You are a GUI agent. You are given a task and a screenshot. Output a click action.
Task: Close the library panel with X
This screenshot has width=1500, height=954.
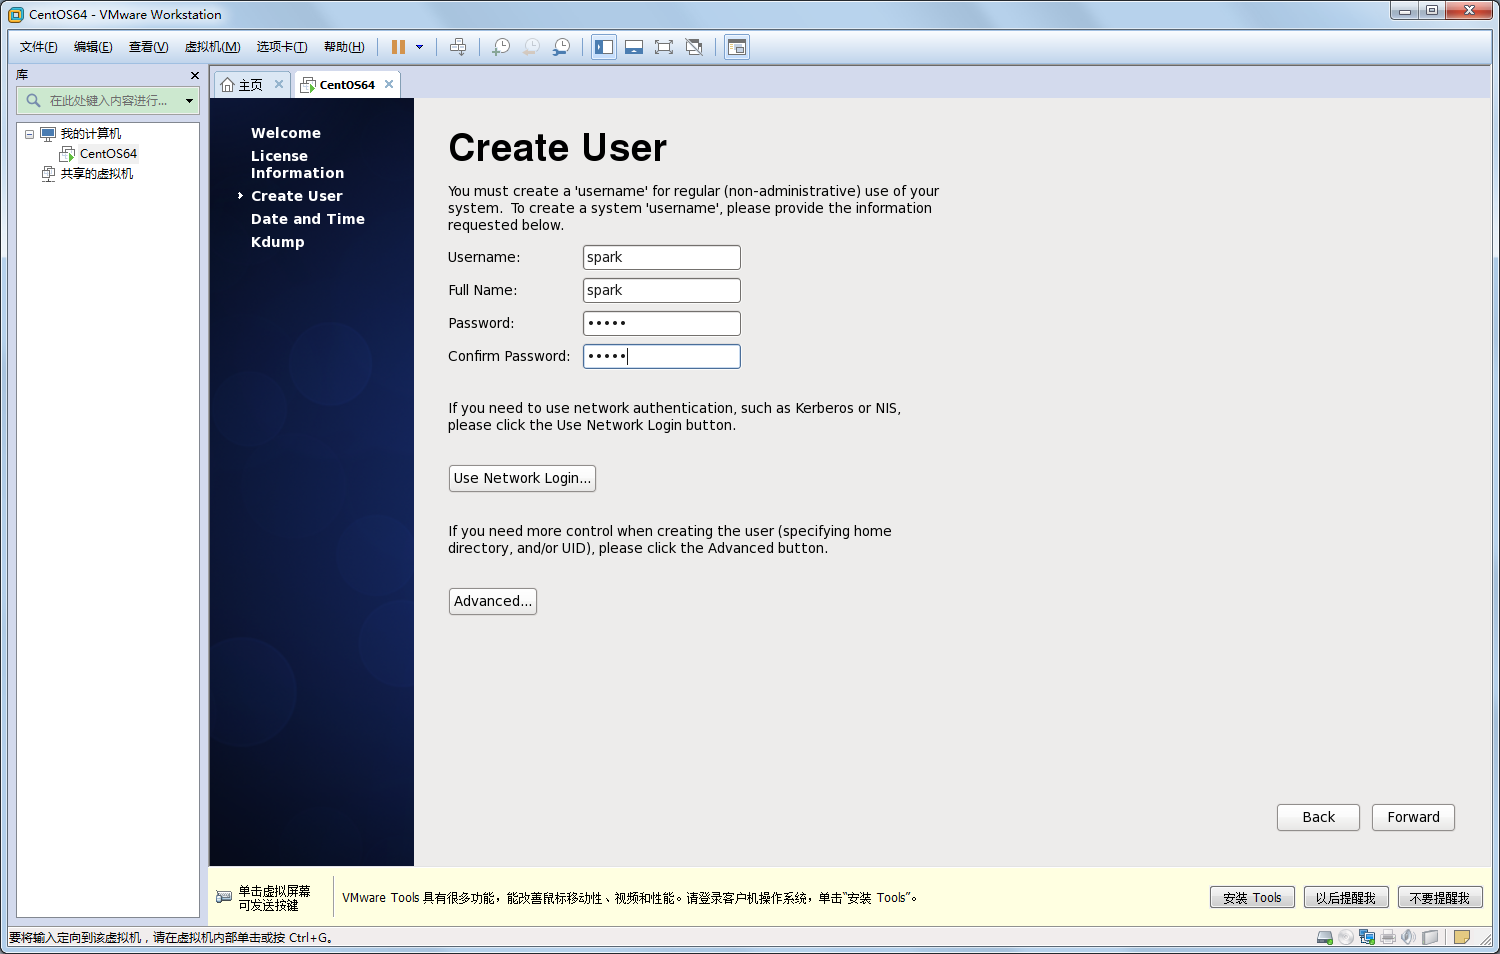(195, 75)
